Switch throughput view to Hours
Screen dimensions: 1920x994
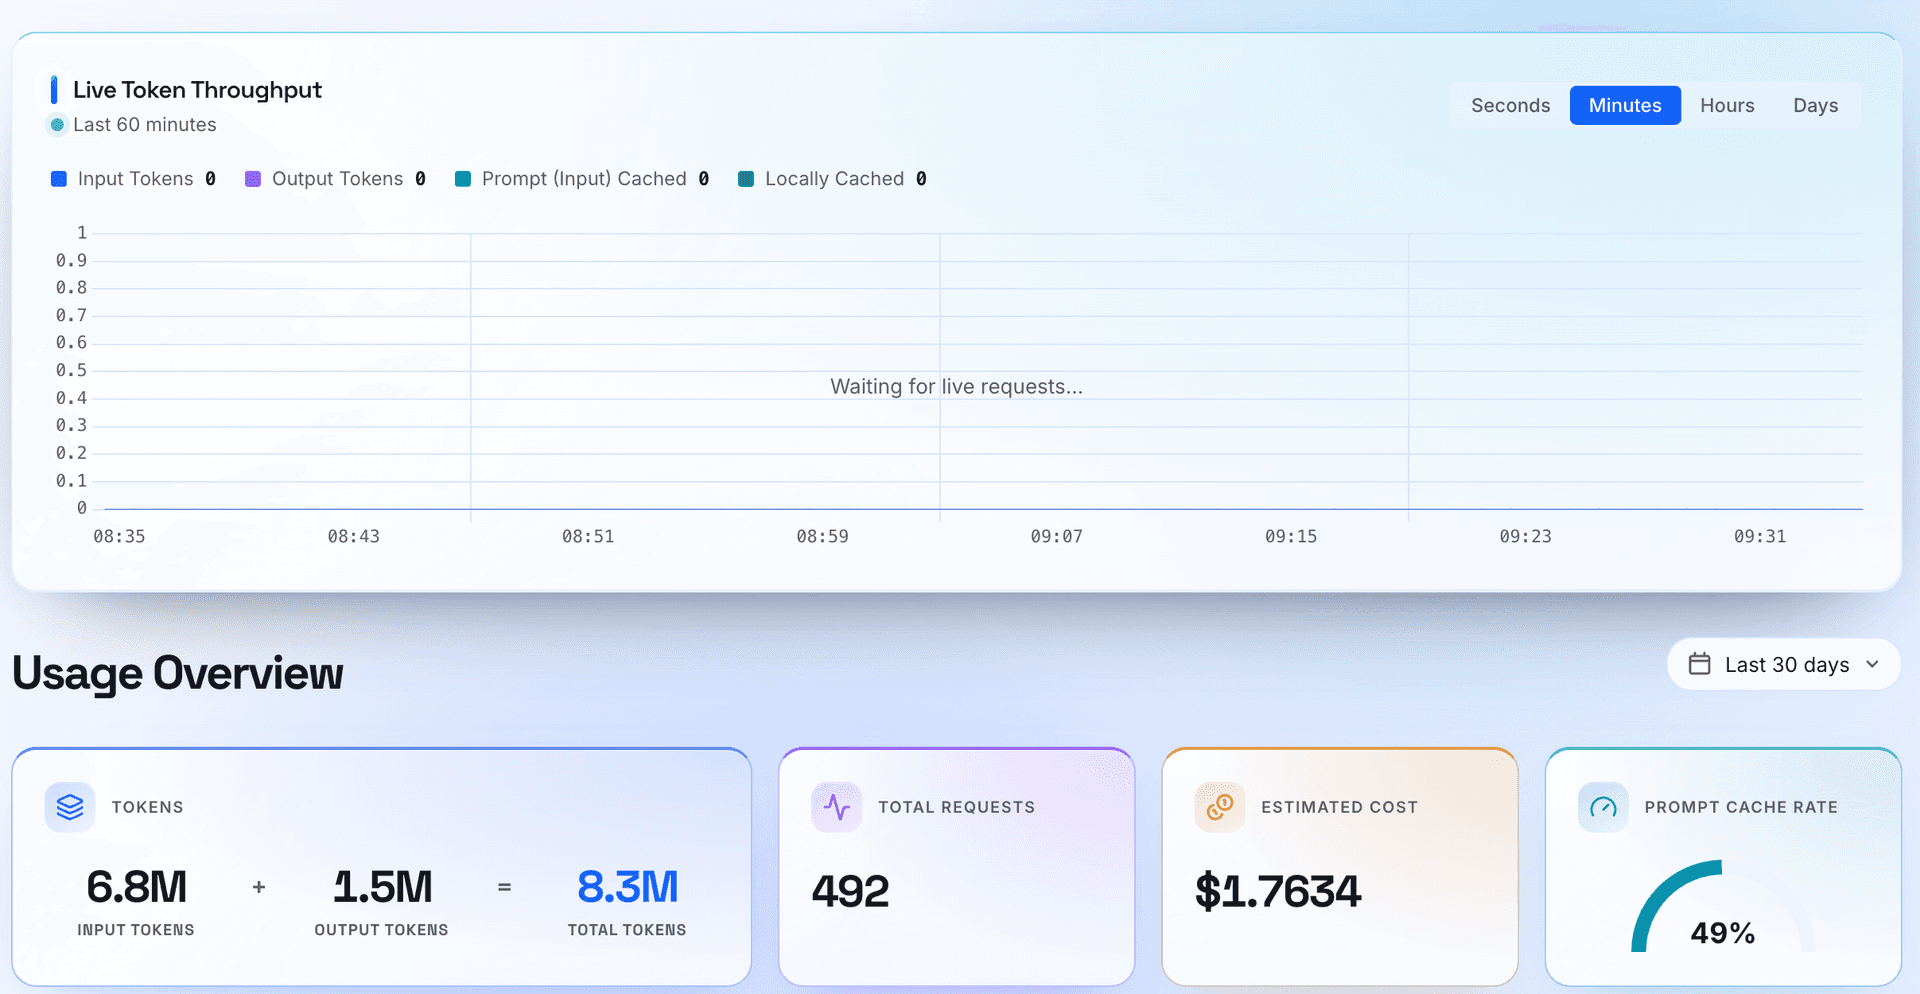(x=1727, y=105)
